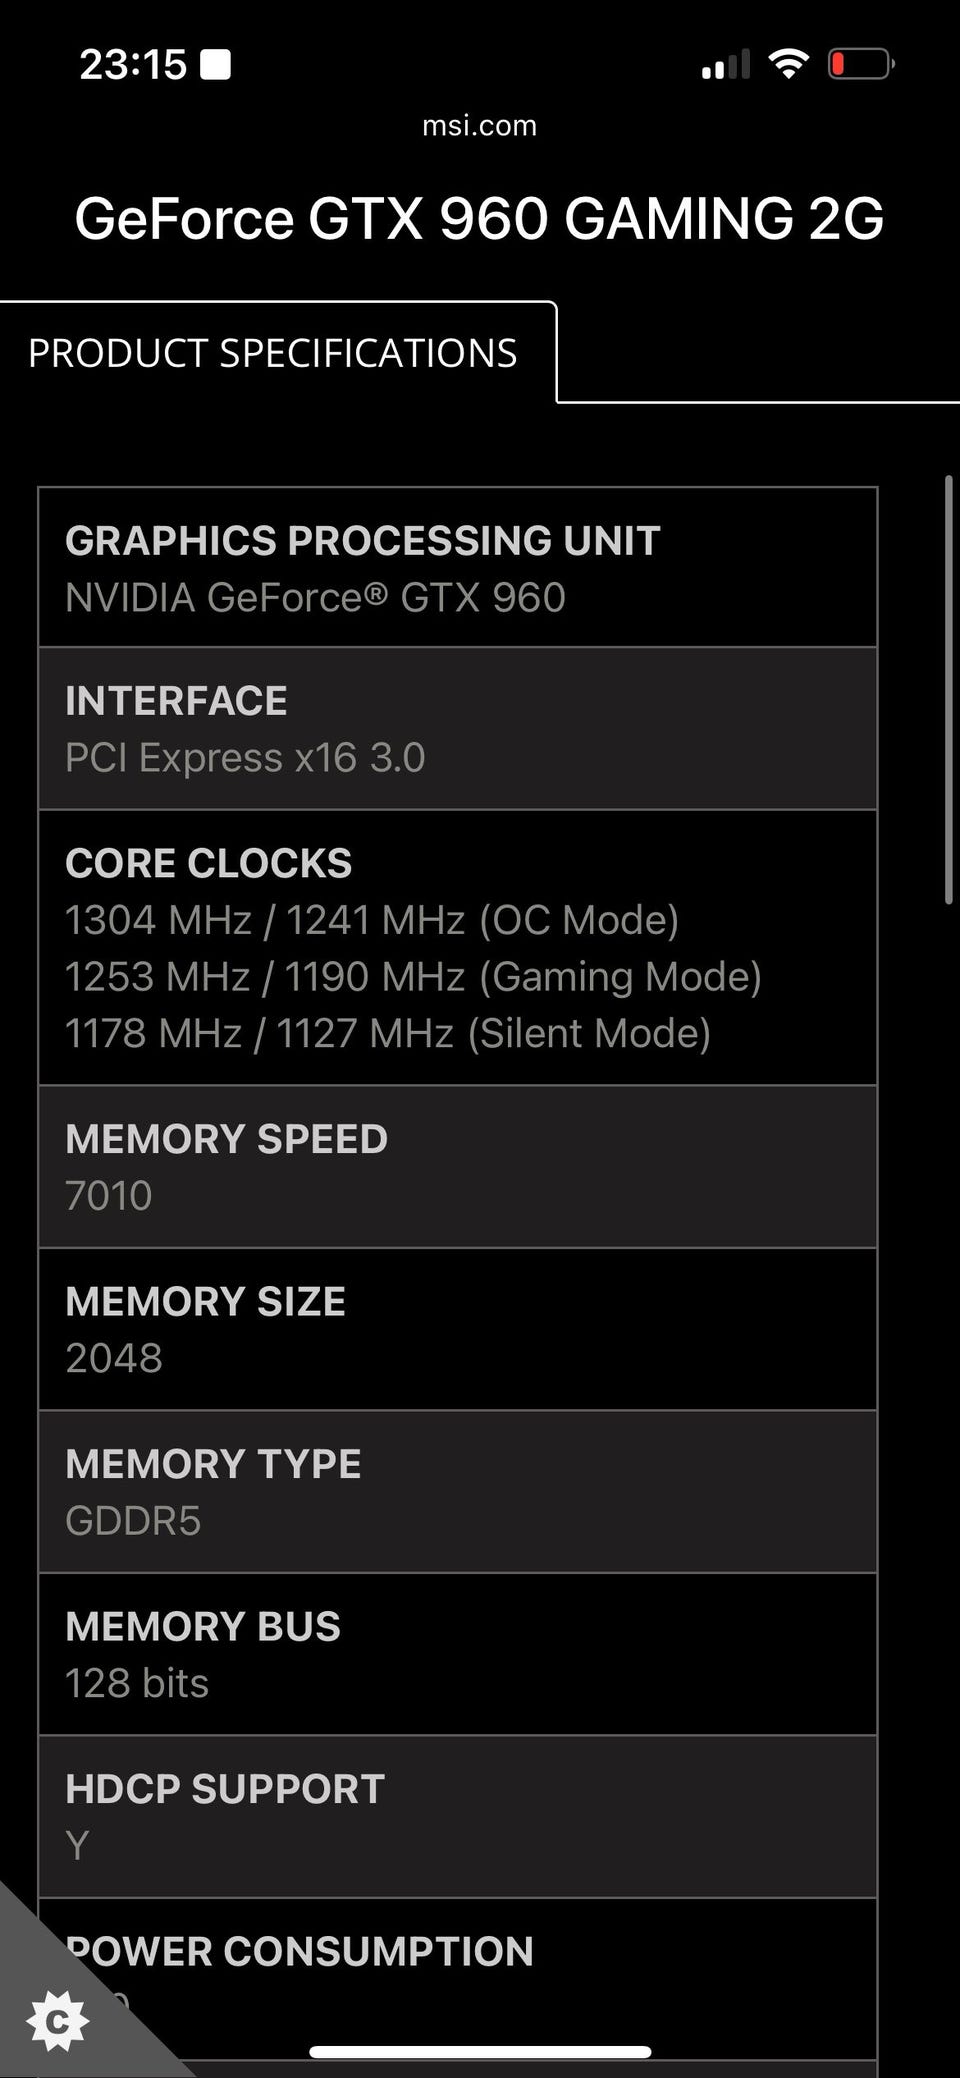Tap the screen recording indicator square
This screenshot has width=960, height=2078.
[x=215, y=65]
